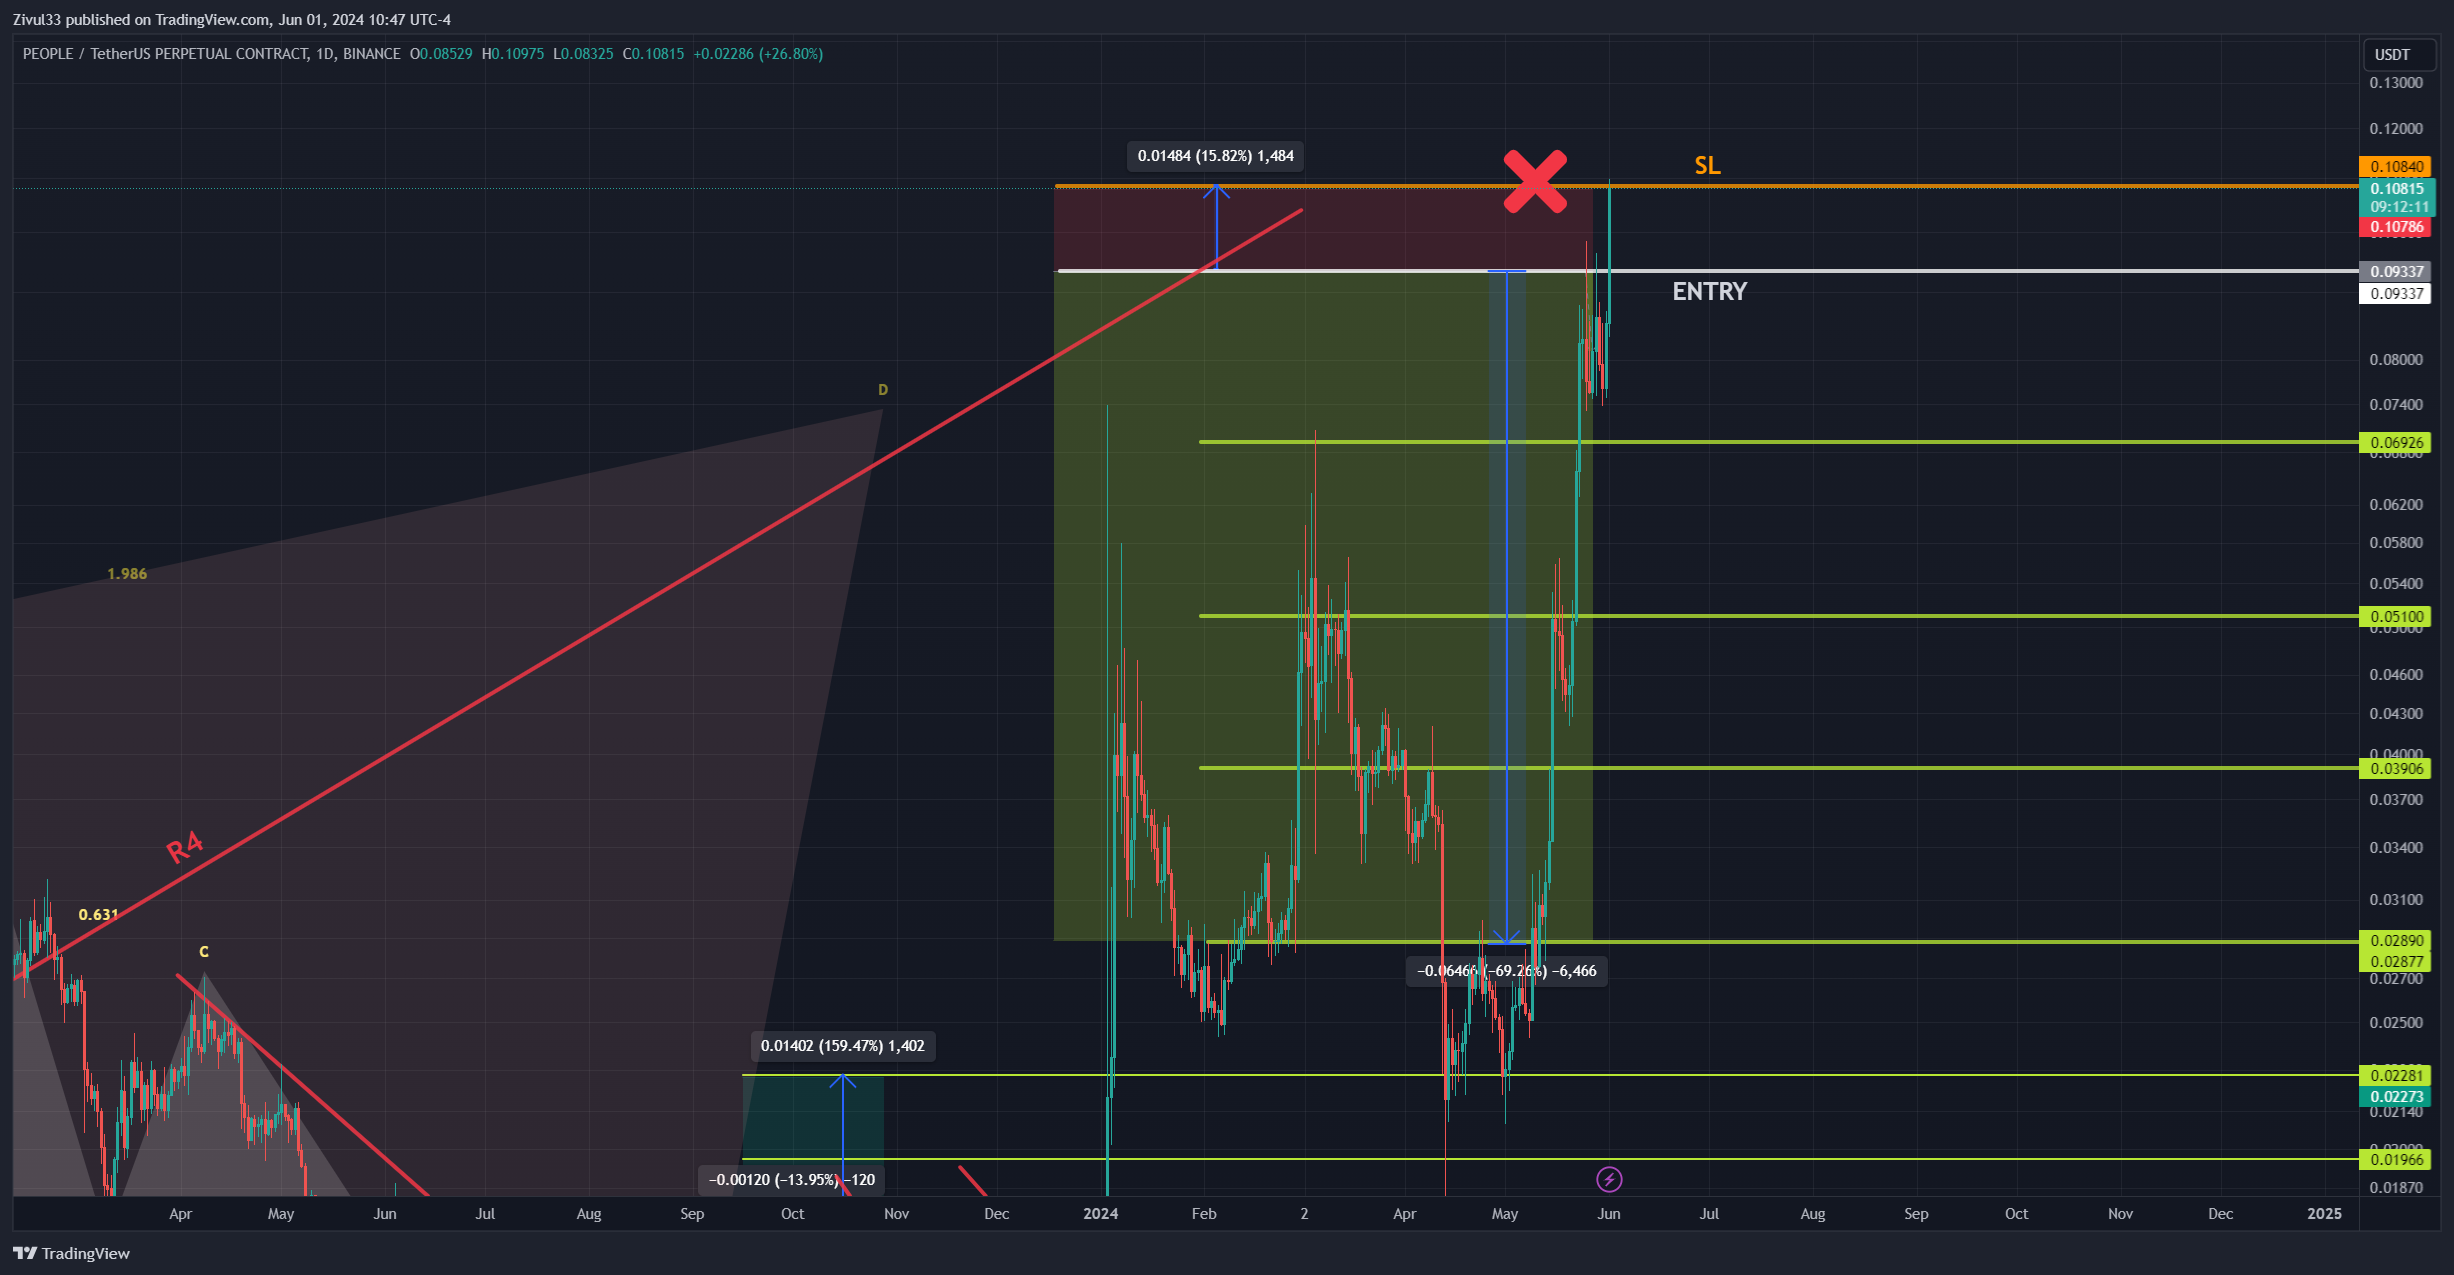
Task: Click the 0.13000 price scale value
Action: pos(2396,83)
